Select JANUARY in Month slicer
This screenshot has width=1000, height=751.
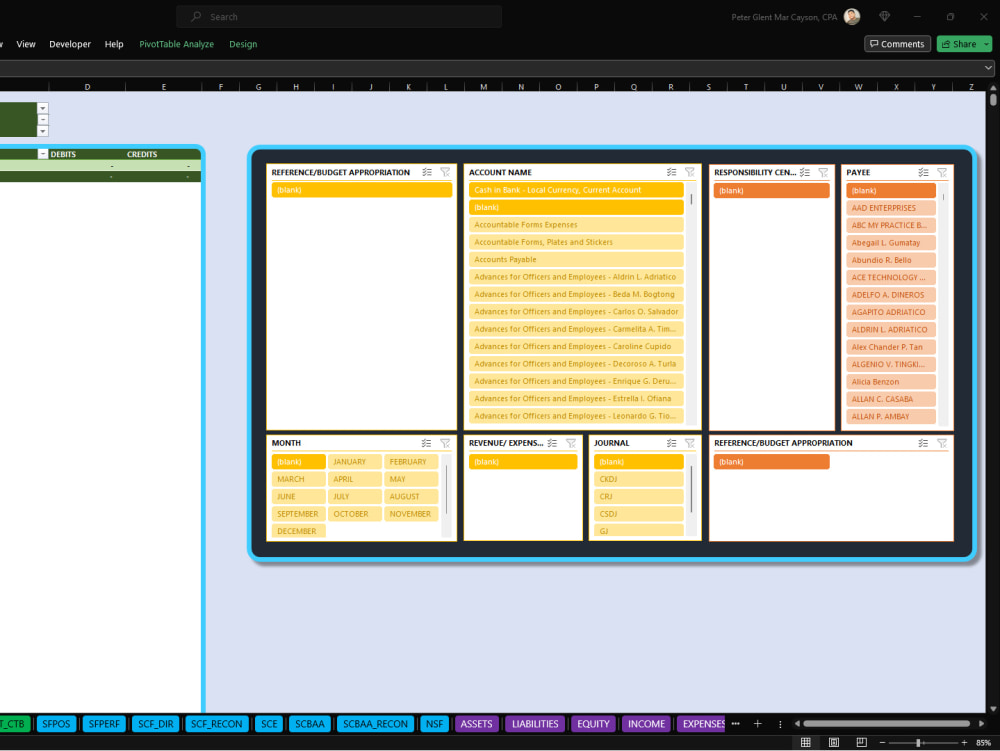(355, 462)
